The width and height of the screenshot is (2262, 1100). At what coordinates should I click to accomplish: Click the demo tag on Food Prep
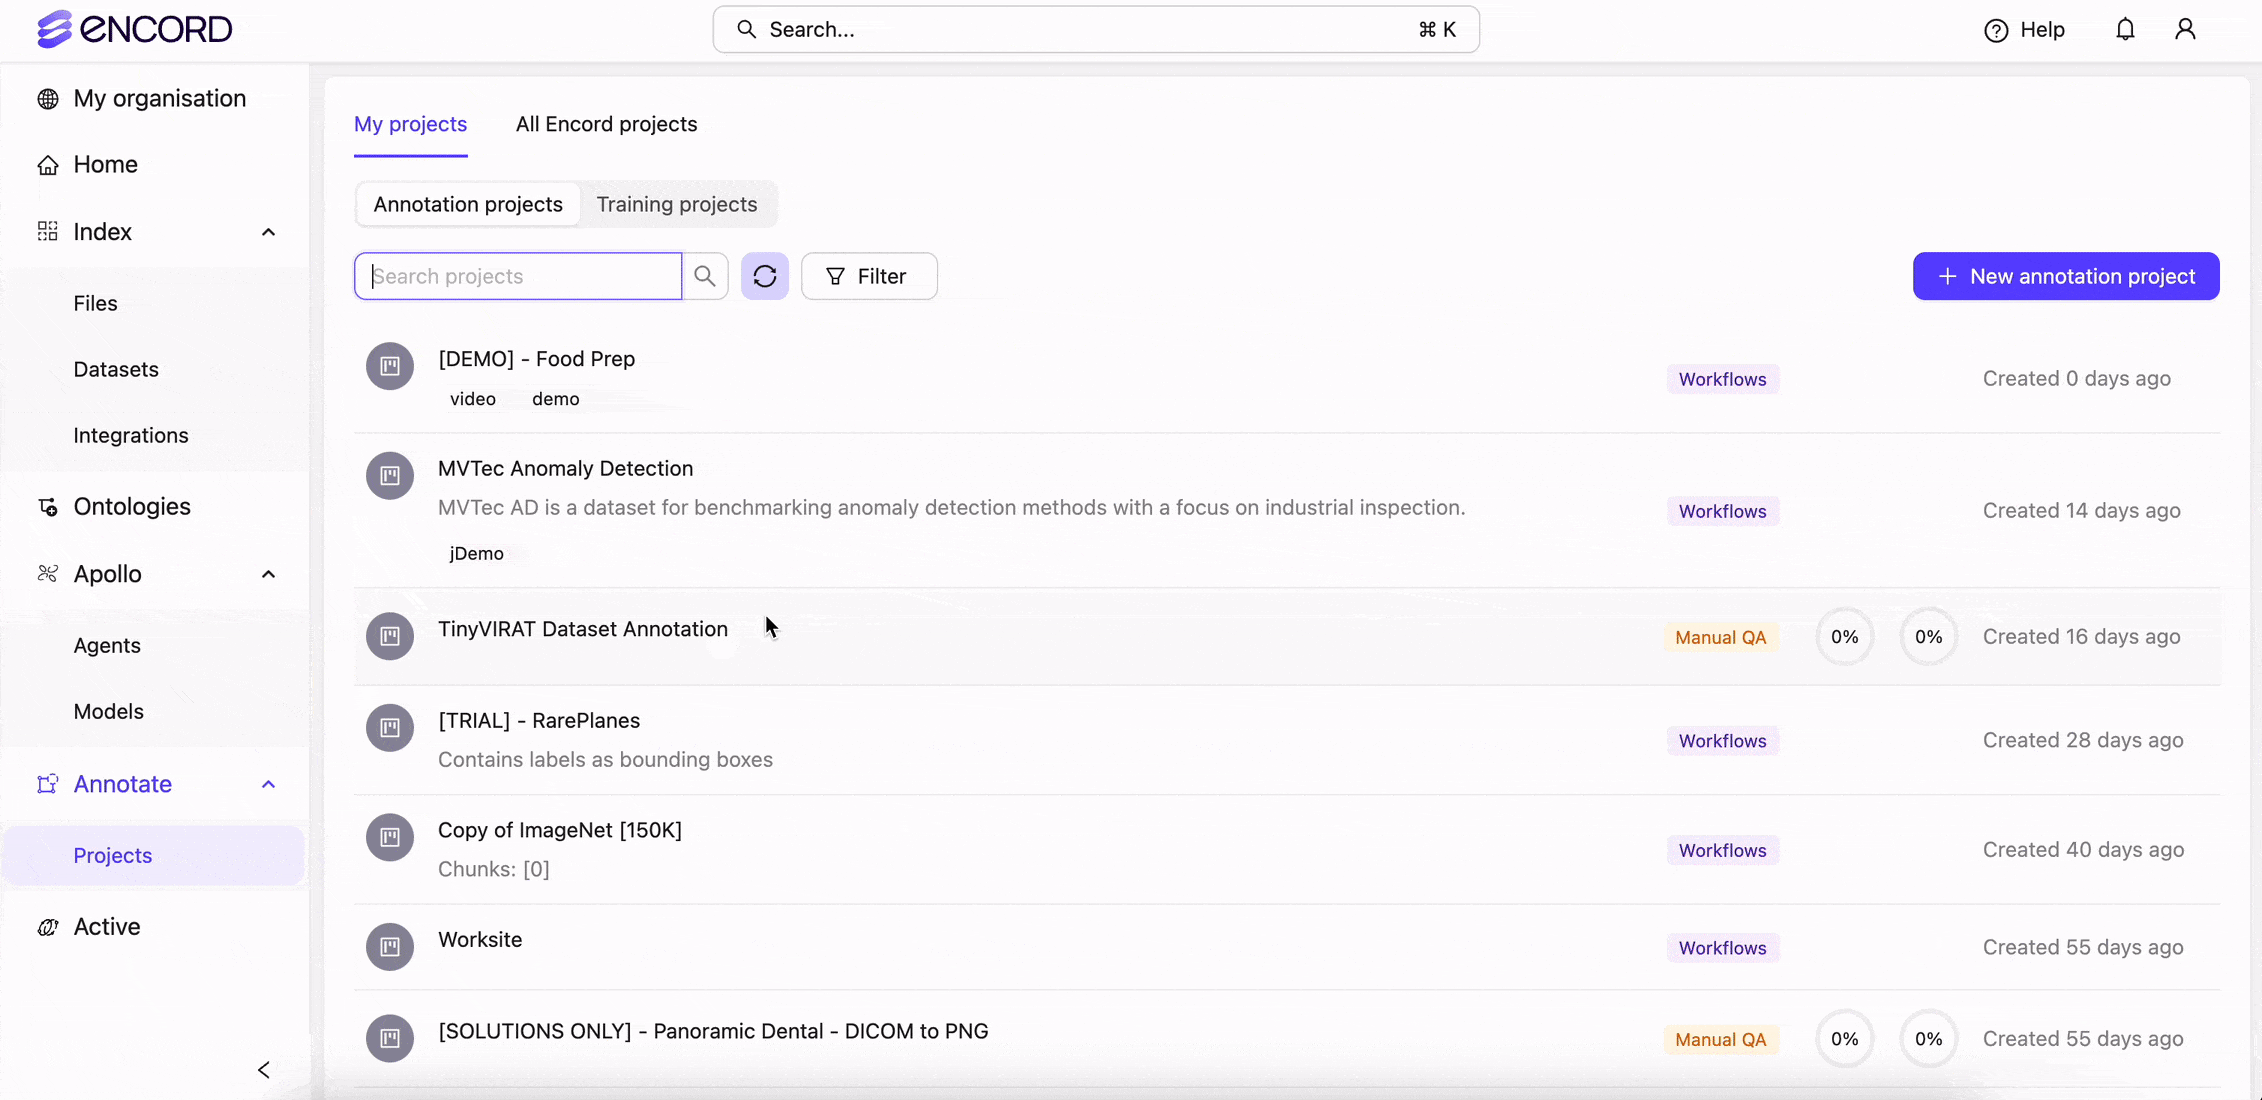556,399
